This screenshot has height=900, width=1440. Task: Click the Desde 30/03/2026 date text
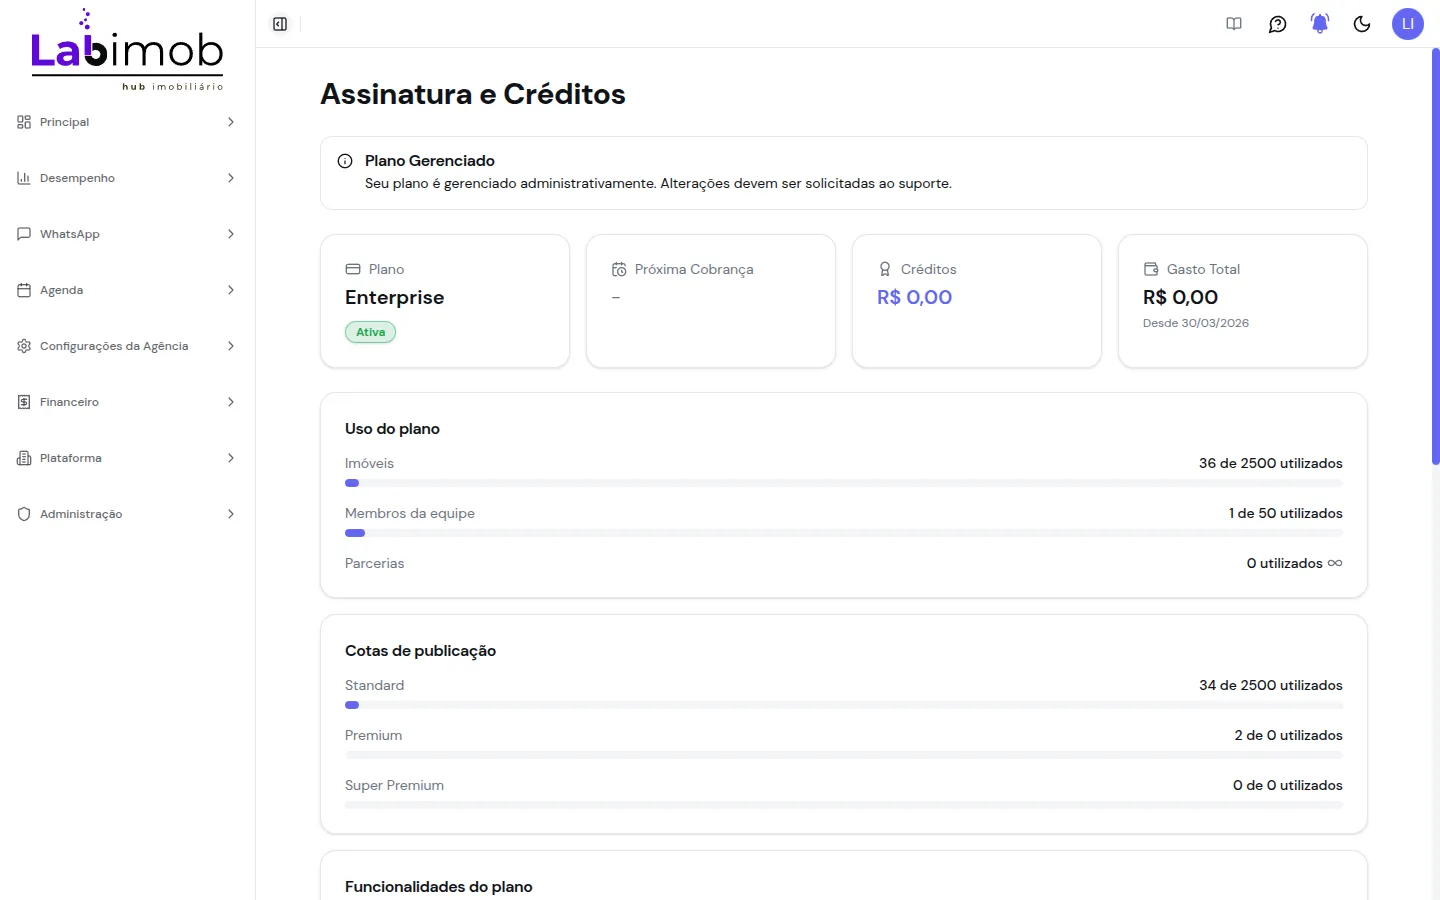(x=1196, y=323)
